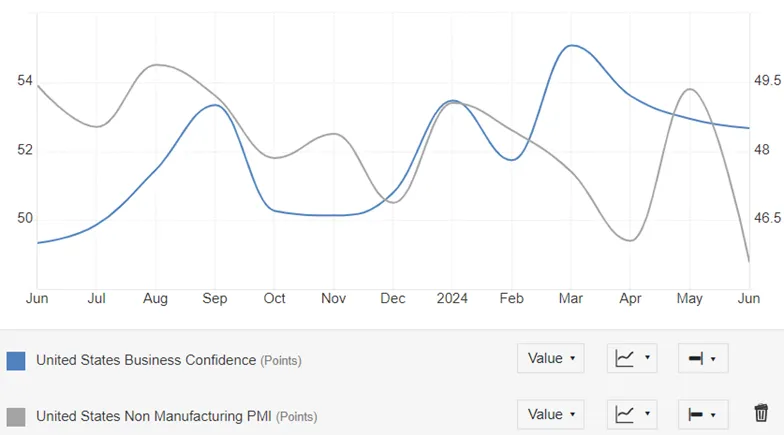Change axis side for Business Confidence
The height and width of the screenshot is (435, 784).
point(702,358)
